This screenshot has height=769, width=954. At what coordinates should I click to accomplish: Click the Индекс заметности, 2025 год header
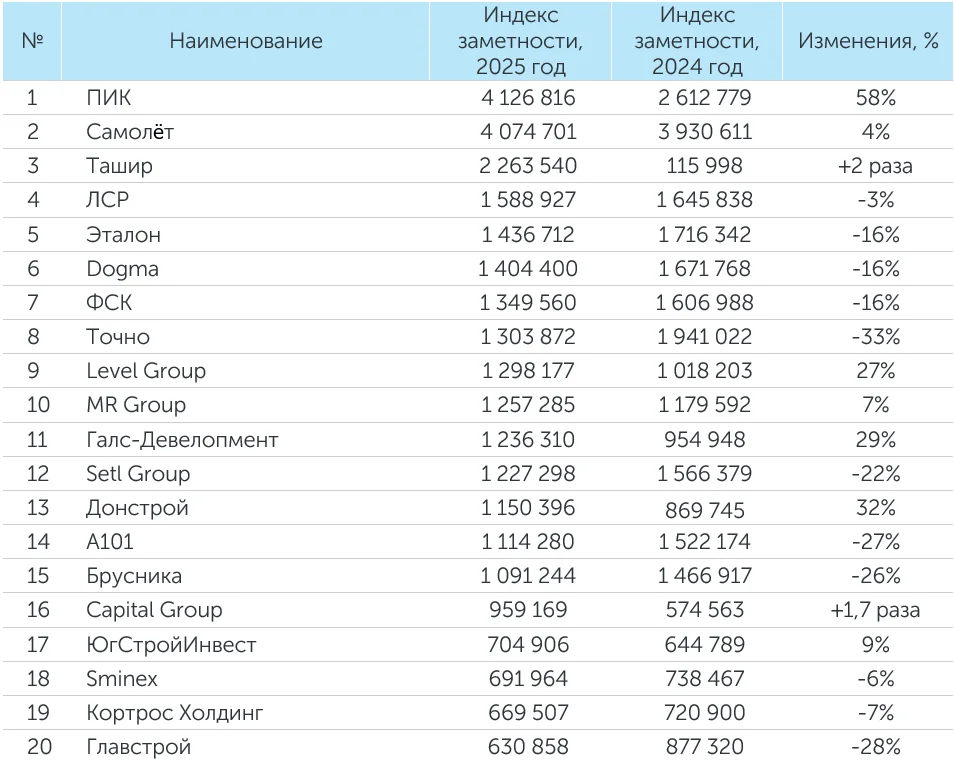pos(520,41)
